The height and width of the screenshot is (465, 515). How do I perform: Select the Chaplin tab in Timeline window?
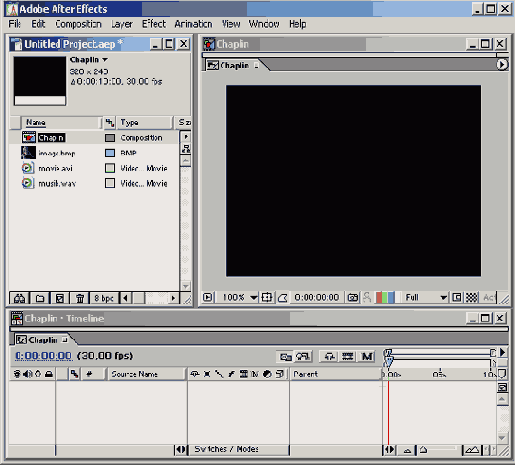(42, 340)
